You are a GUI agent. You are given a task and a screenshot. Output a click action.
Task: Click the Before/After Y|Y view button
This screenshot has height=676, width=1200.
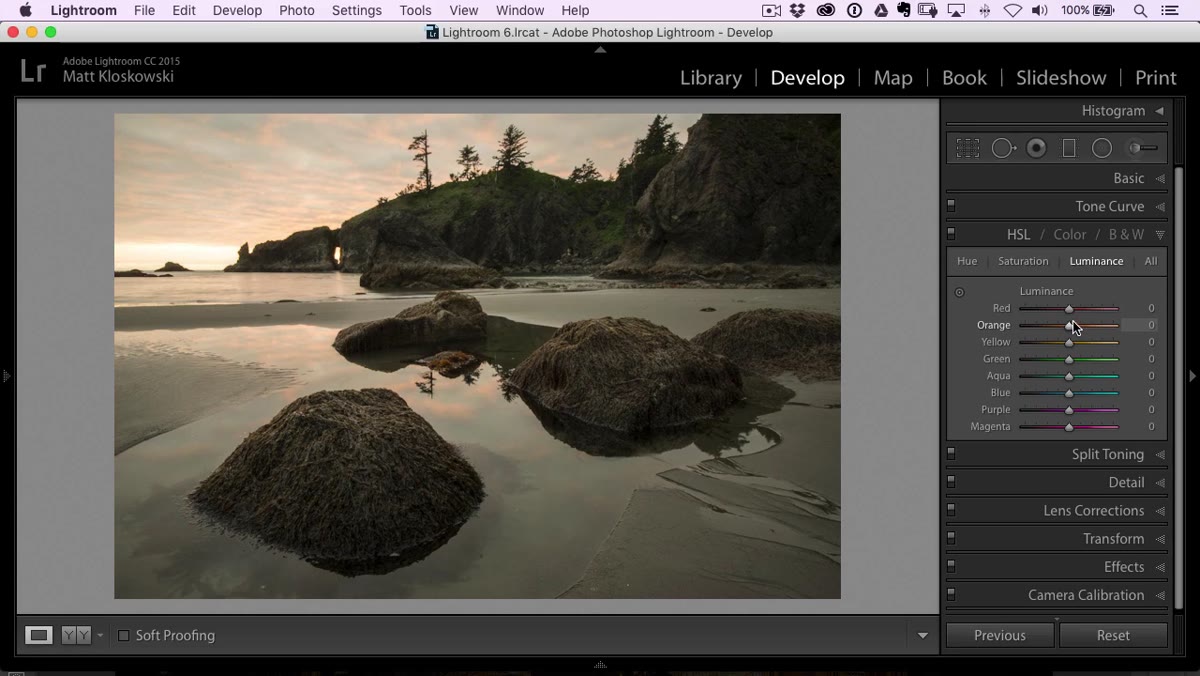coord(76,635)
